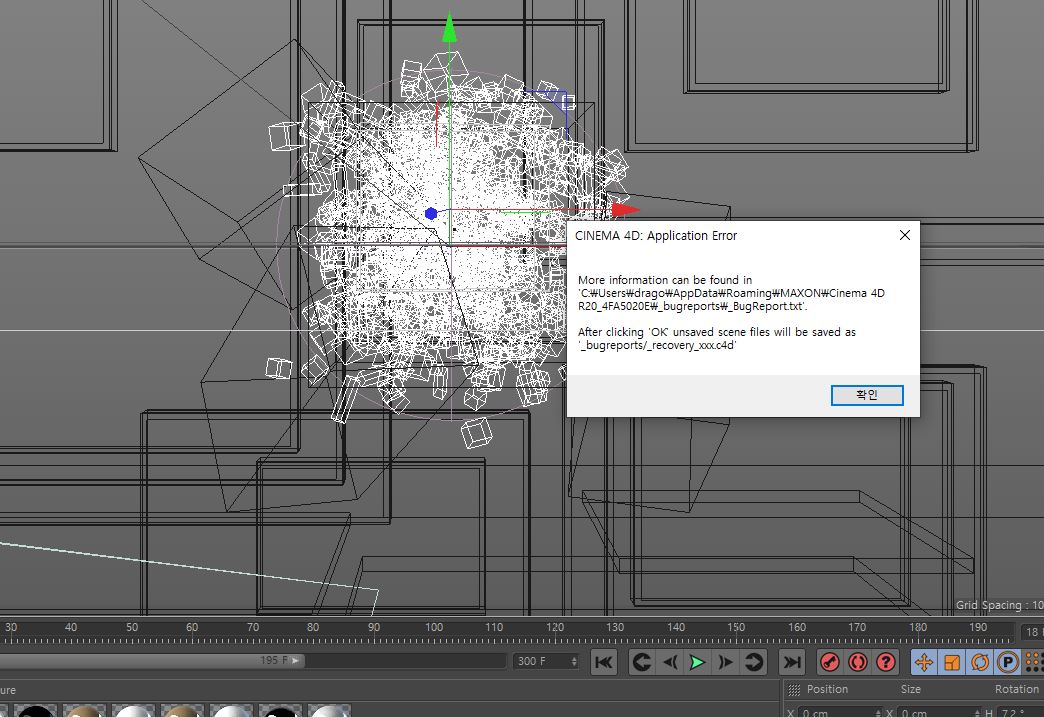Go to next keyframe
1044x717 pixels.
click(754, 662)
